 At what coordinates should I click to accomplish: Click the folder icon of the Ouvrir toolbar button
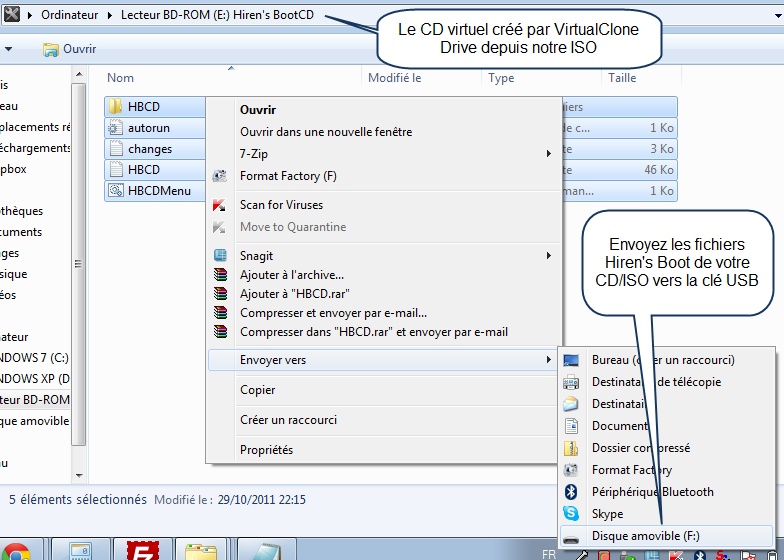[x=50, y=49]
